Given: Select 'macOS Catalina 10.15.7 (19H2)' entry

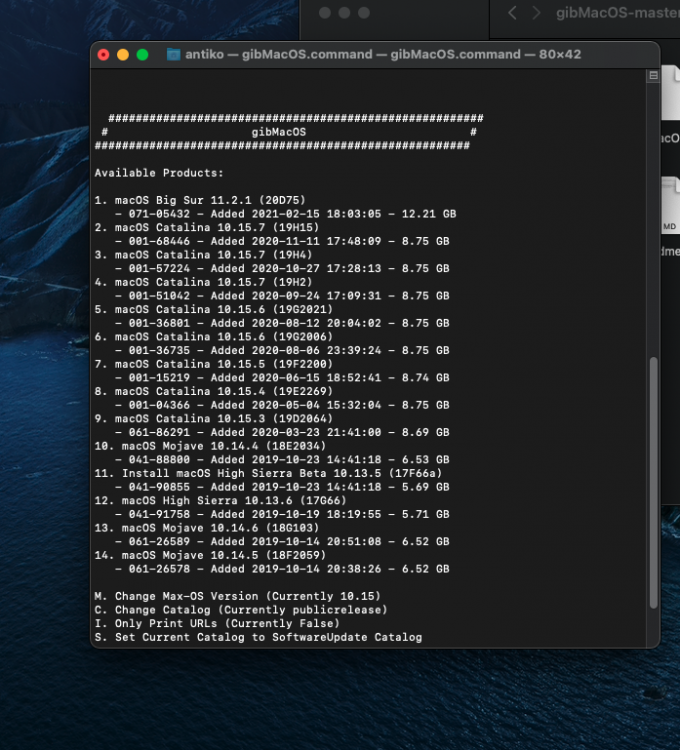Looking at the screenshot, I should click(203, 282).
